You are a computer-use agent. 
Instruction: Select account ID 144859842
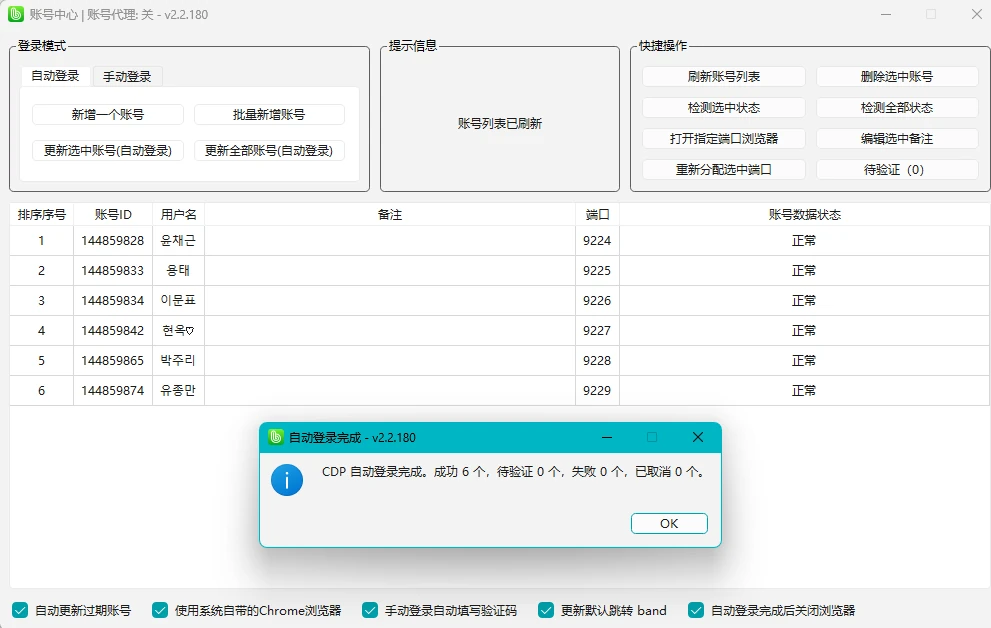pos(112,330)
